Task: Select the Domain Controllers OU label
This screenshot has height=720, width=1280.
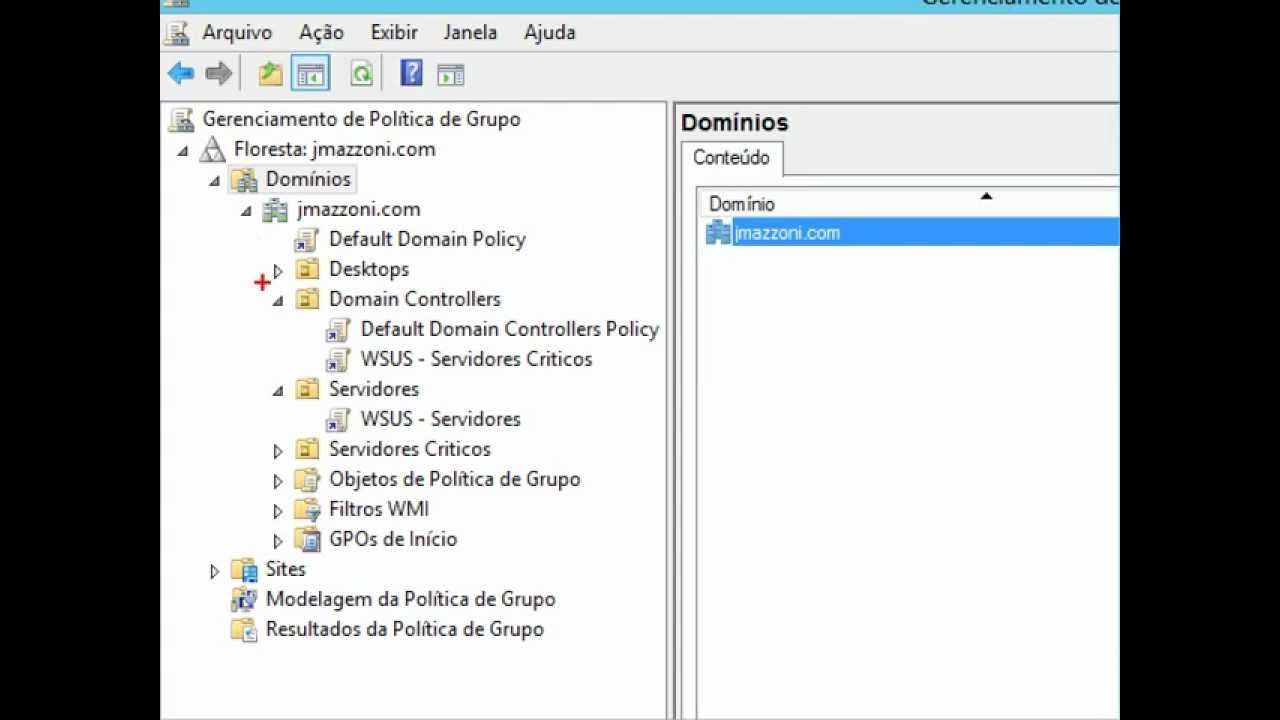Action: click(x=414, y=299)
